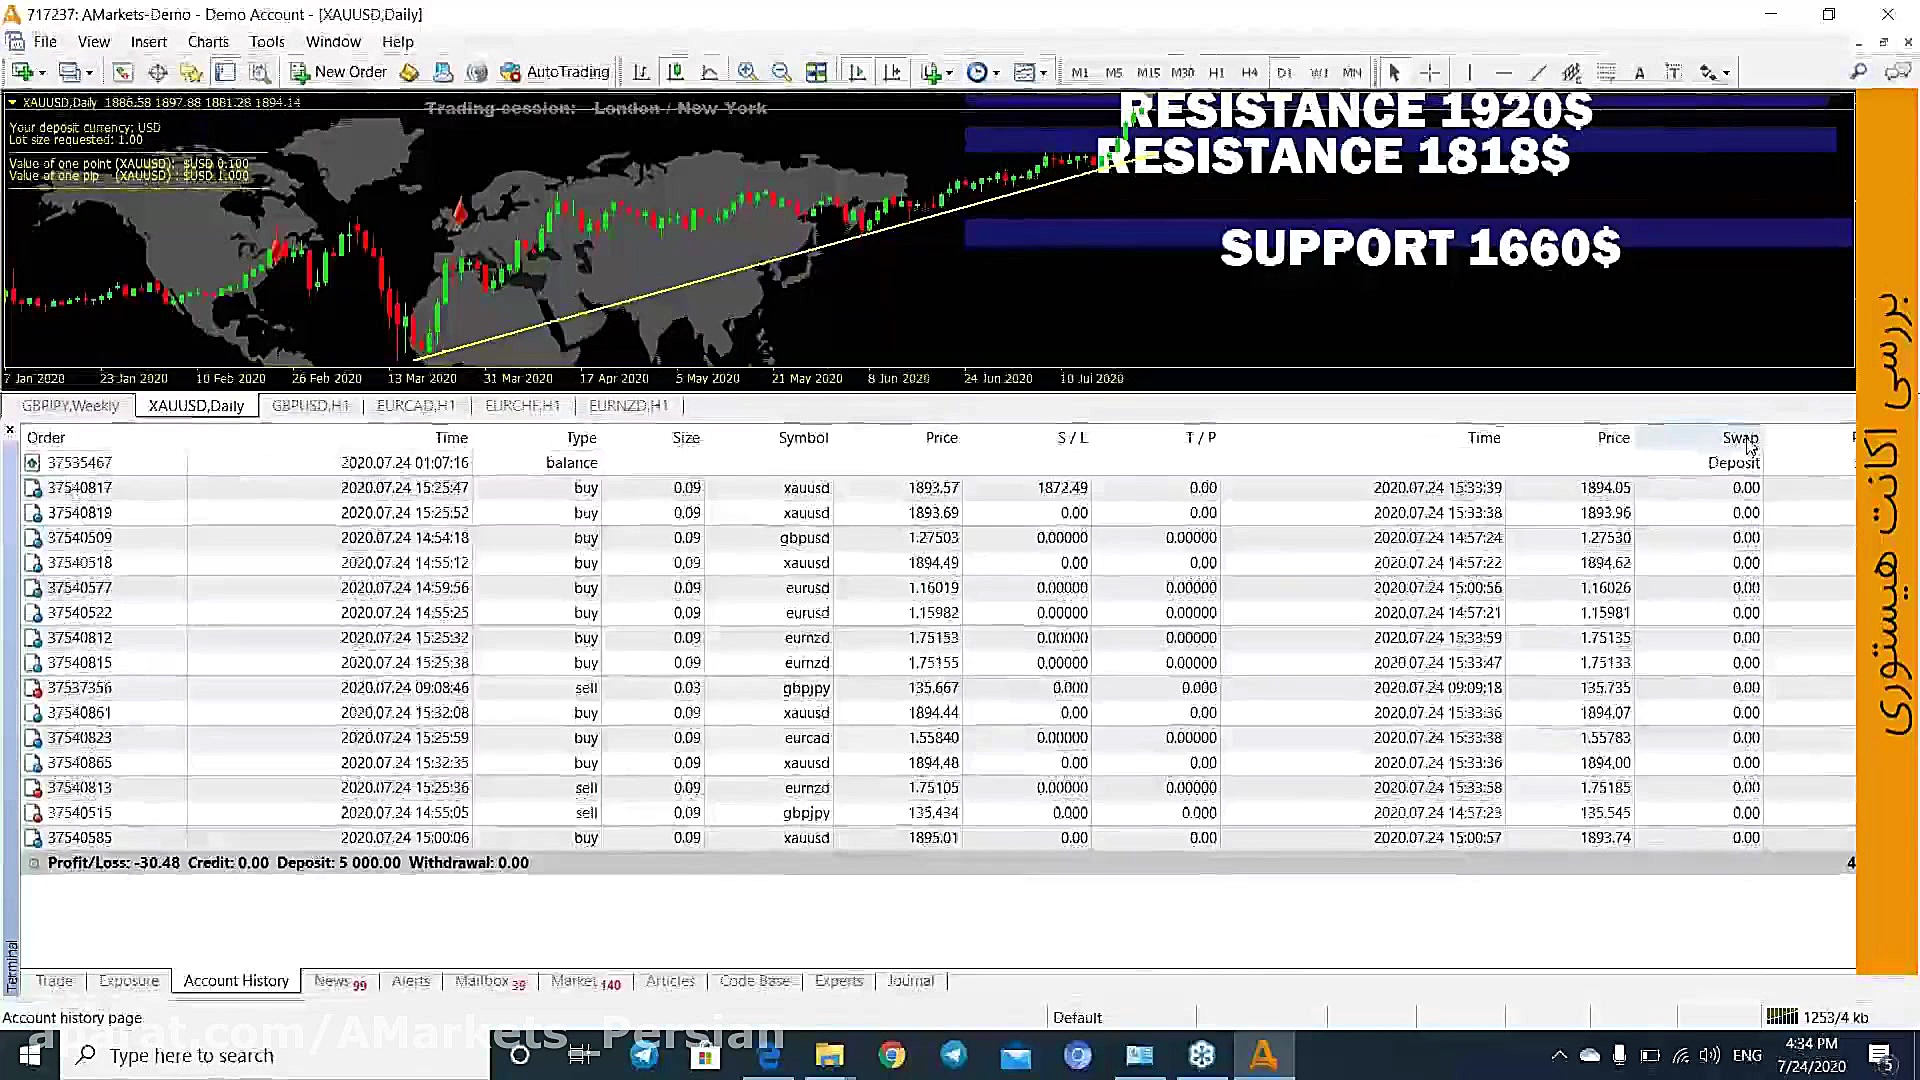Image resolution: width=1920 pixels, height=1080 pixels.
Task: Open the Journal terminal tab
Action: pyautogui.click(x=910, y=981)
